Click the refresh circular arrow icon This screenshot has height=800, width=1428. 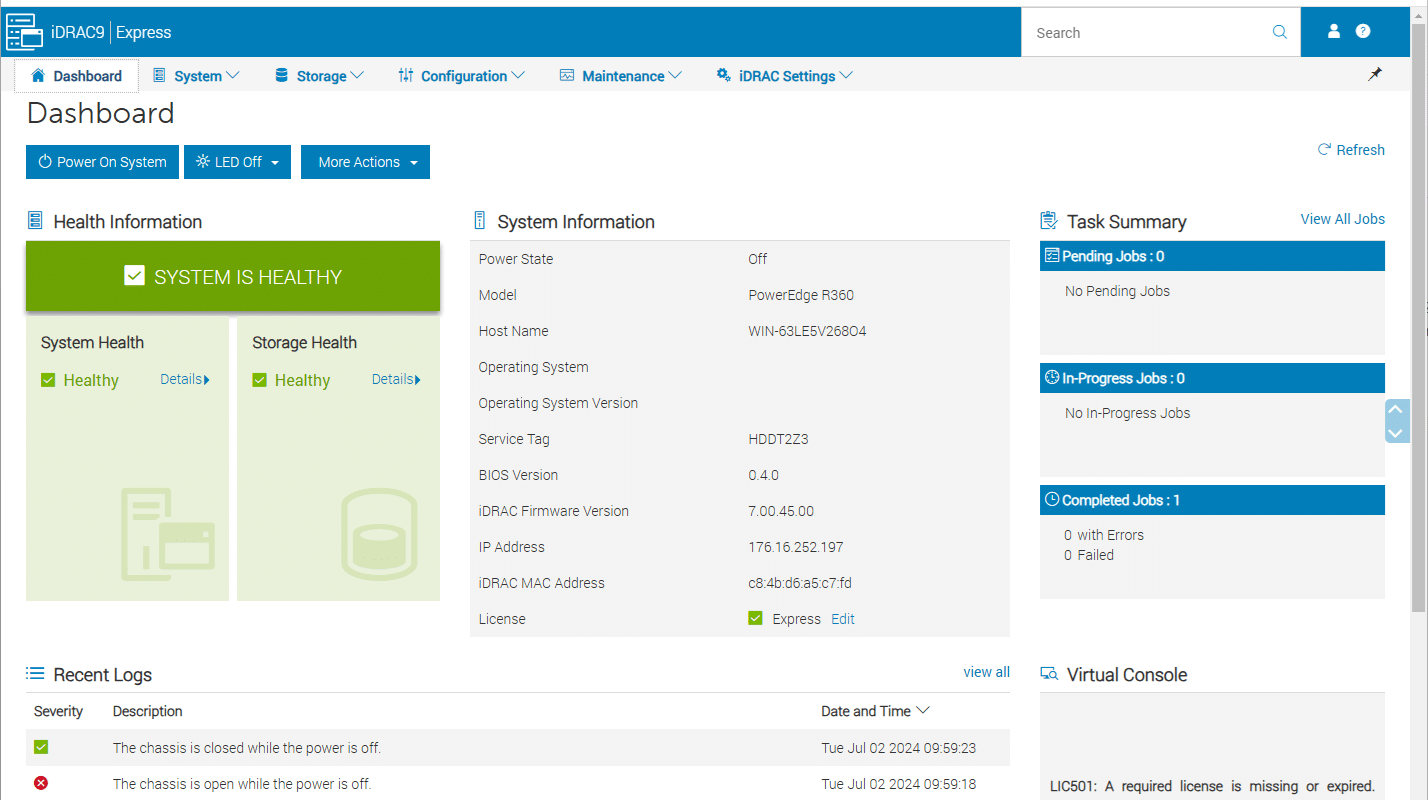point(1324,149)
